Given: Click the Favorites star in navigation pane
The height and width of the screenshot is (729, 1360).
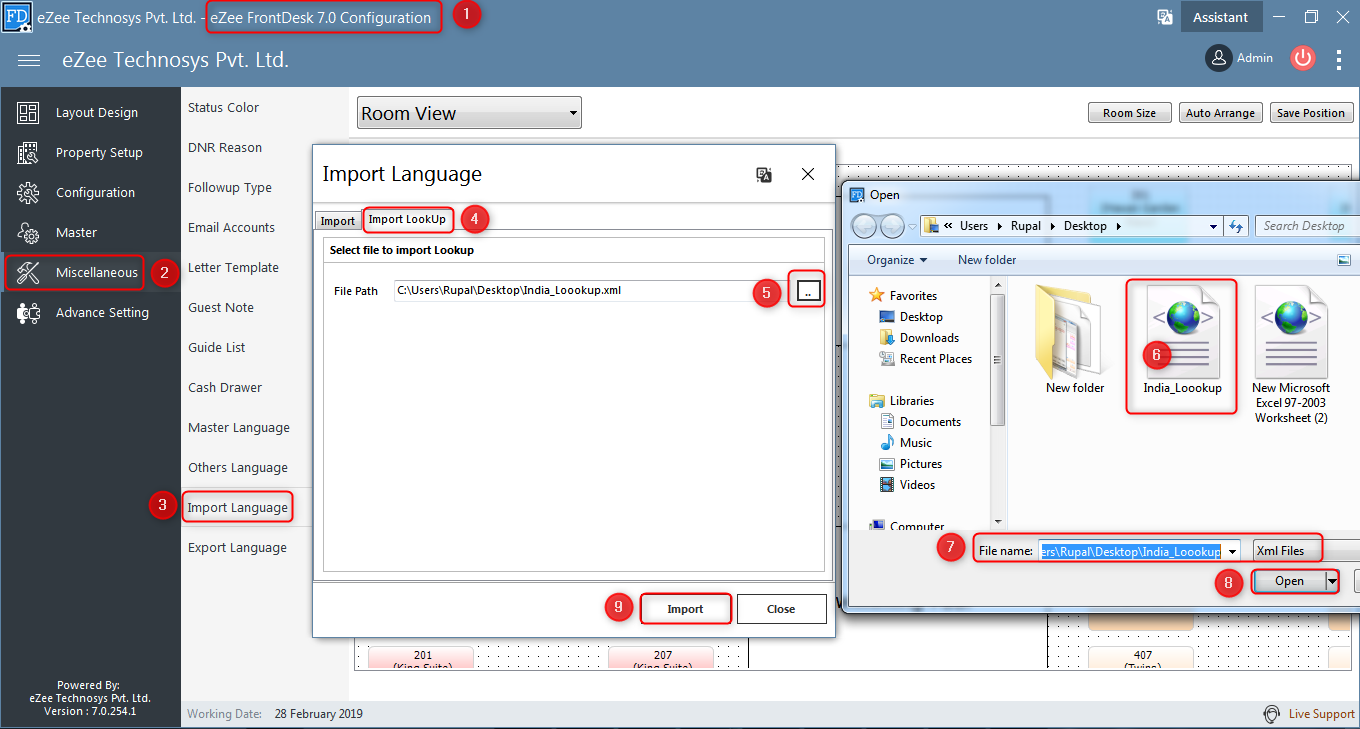Looking at the screenshot, I should coord(877,295).
